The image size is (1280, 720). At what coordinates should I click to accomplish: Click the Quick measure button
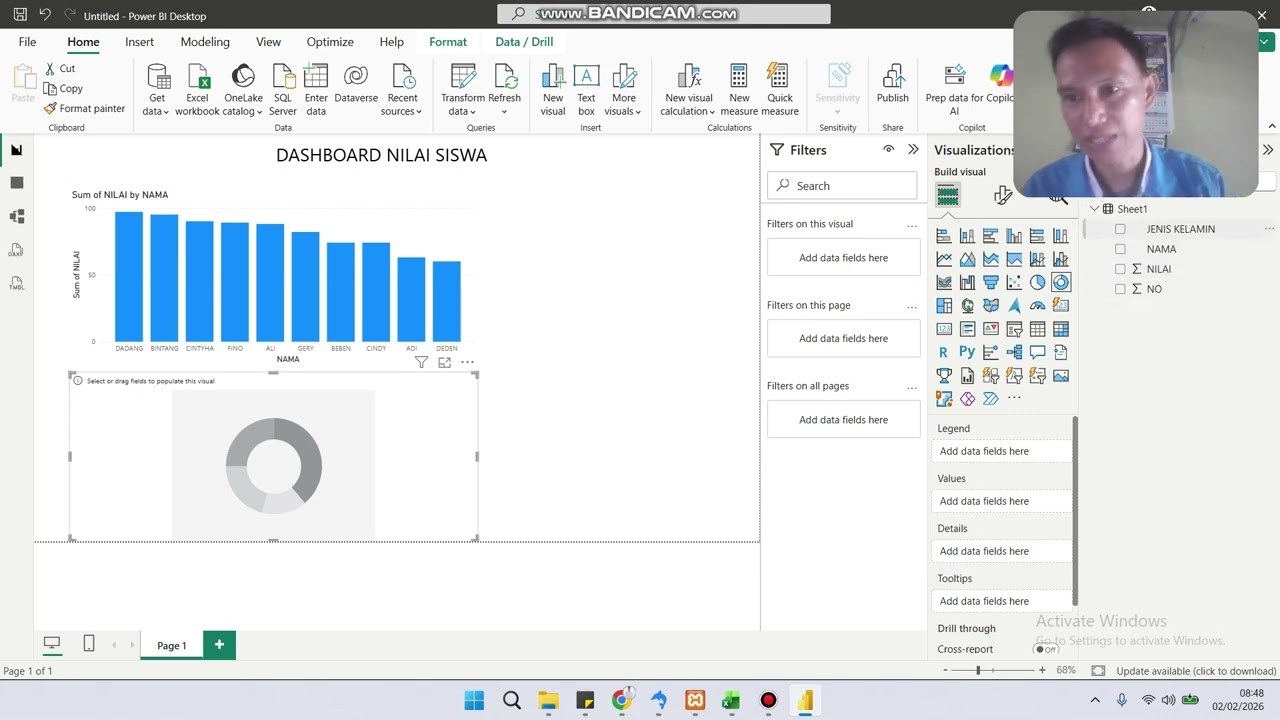click(x=780, y=89)
